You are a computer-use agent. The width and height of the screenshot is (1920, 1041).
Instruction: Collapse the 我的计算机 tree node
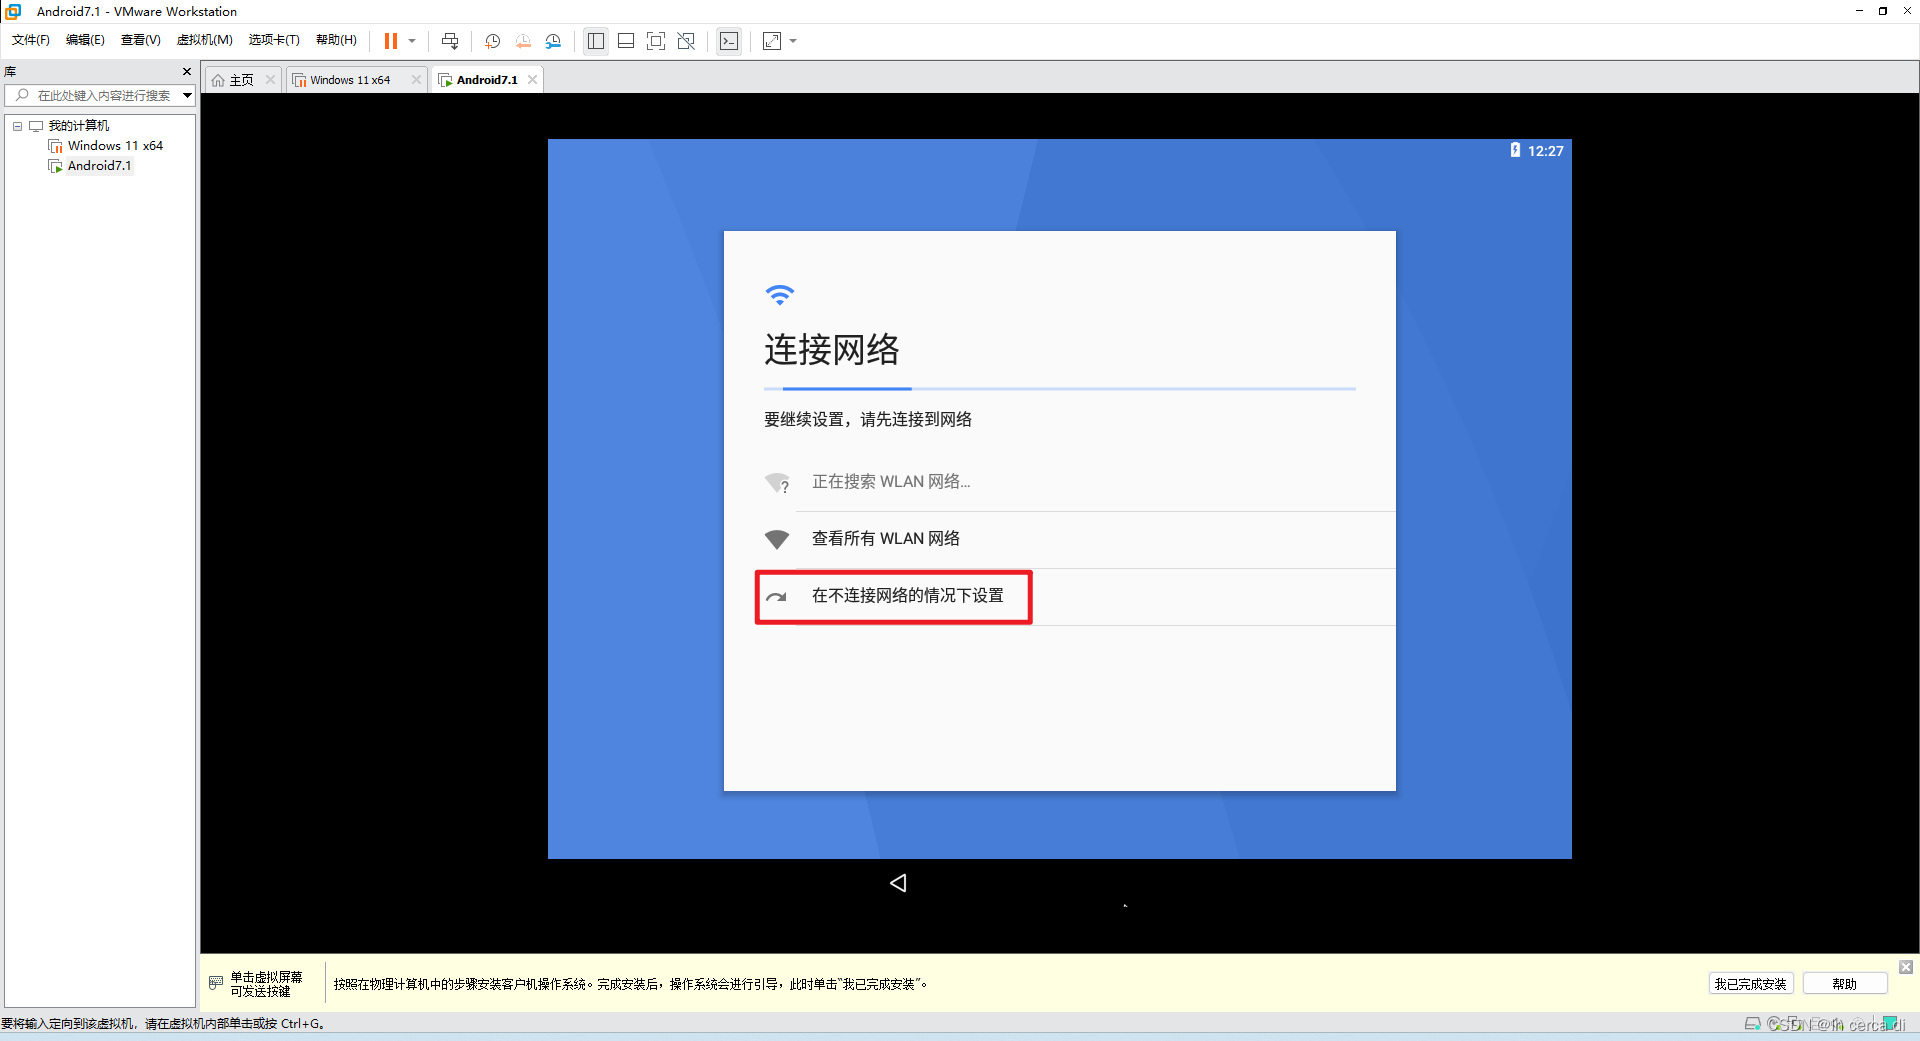17,126
